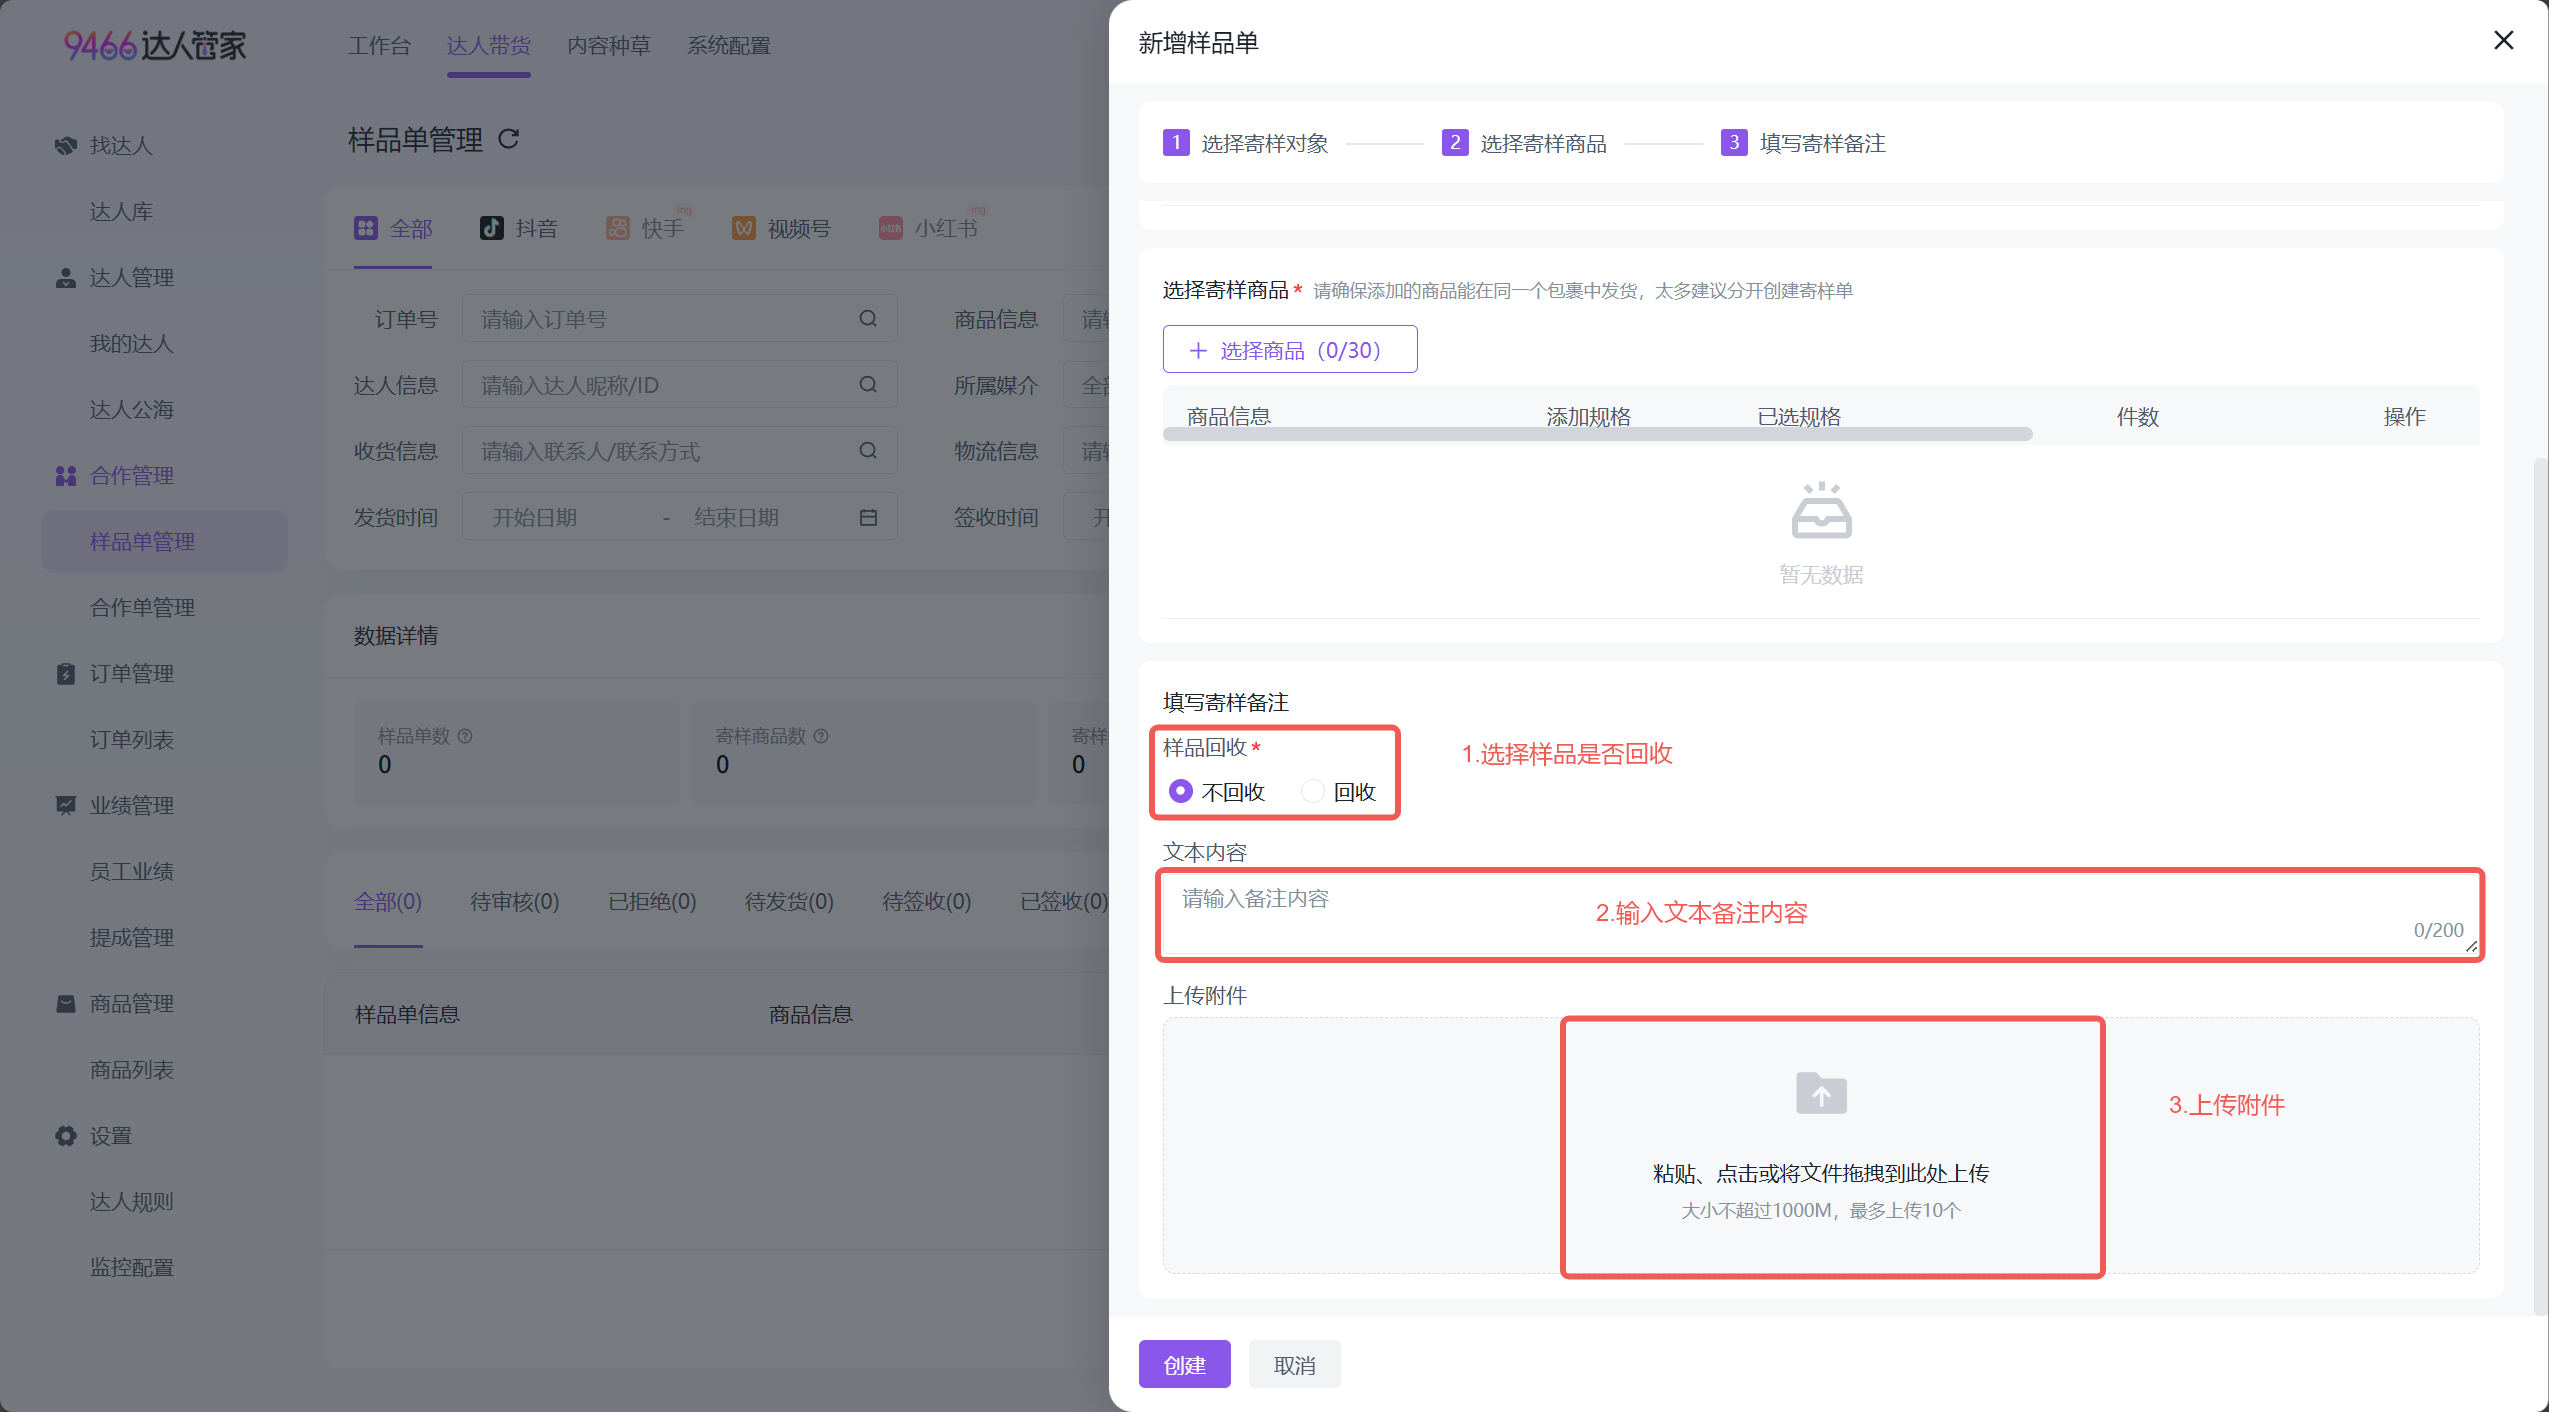The height and width of the screenshot is (1412, 2549).
Task: Click the 业绩管理 sidebar icon
Action: tap(66, 806)
